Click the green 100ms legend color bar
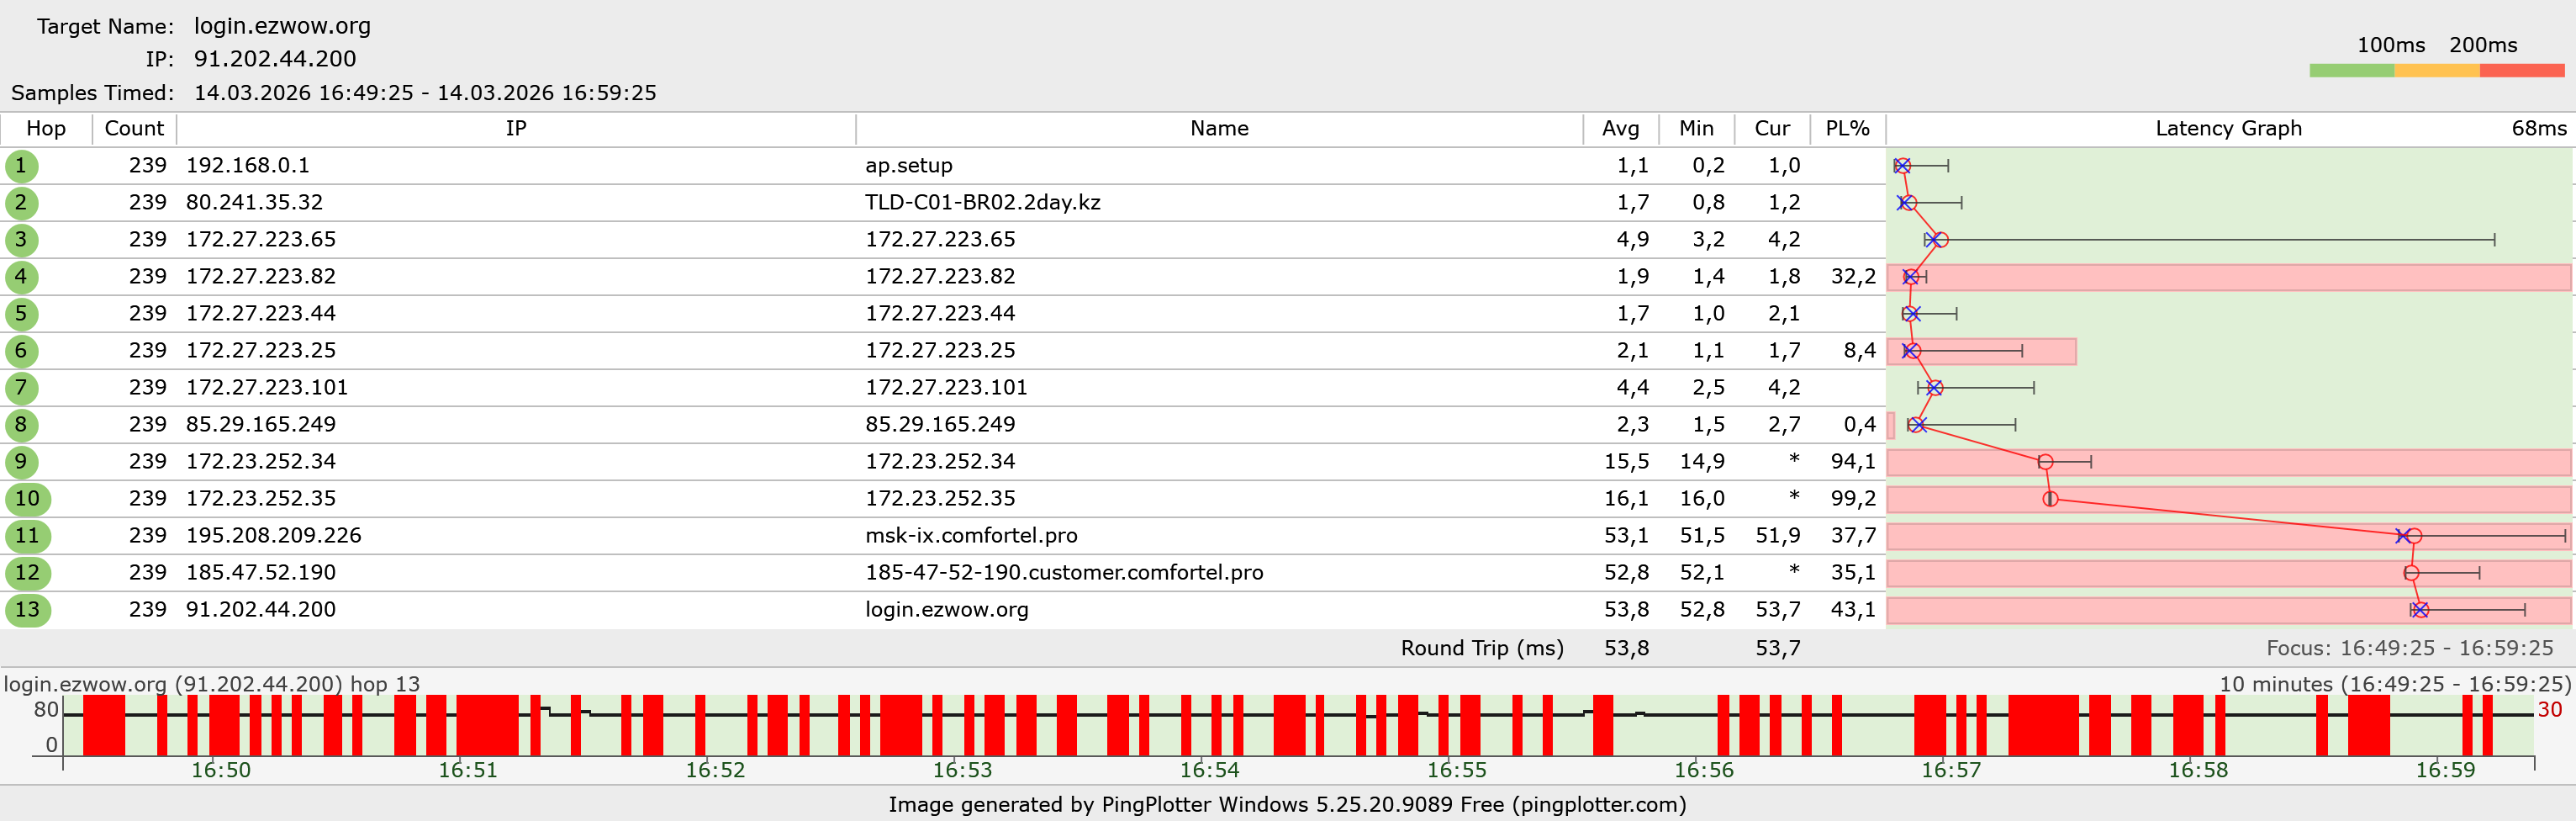This screenshot has width=2576, height=821. click(x=2351, y=71)
